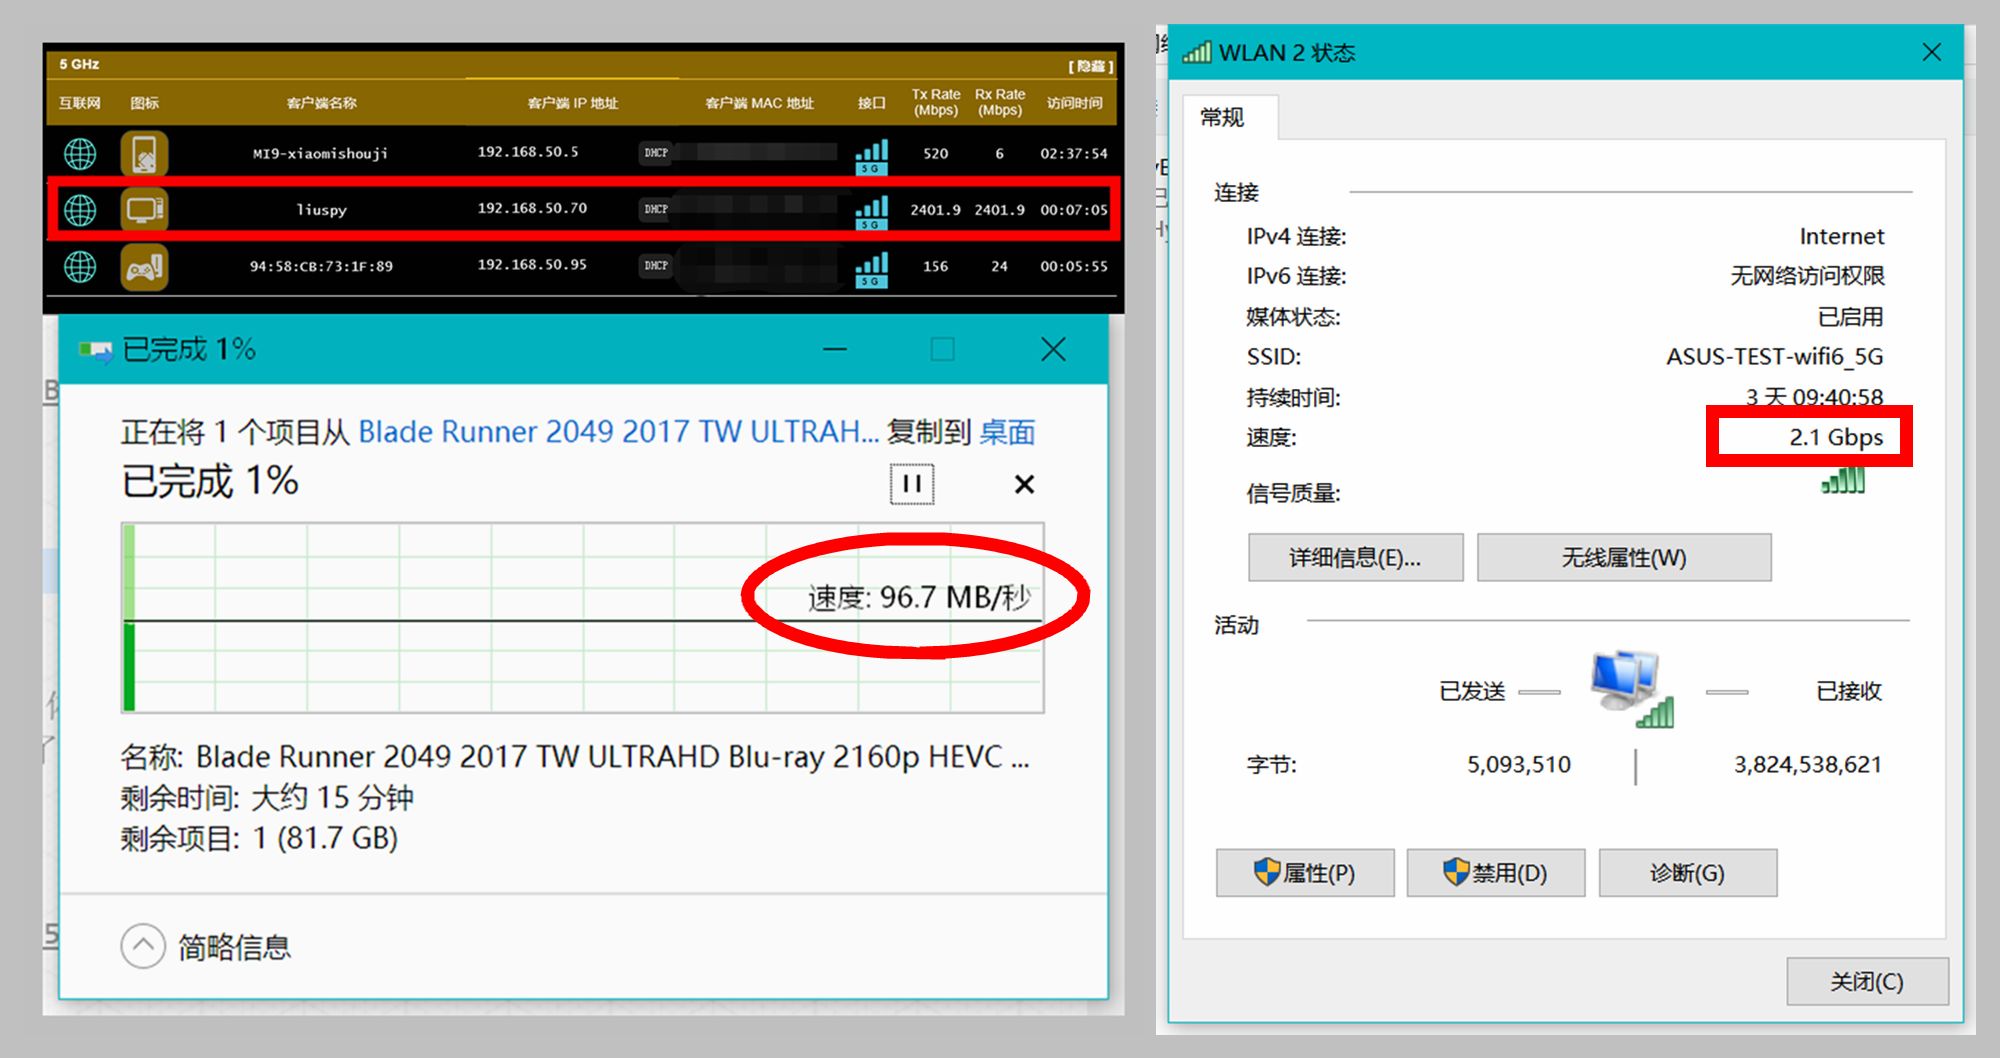Collapse details with the 简略信息 chevron
The width and height of the screenshot is (2000, 1058).
143,946
